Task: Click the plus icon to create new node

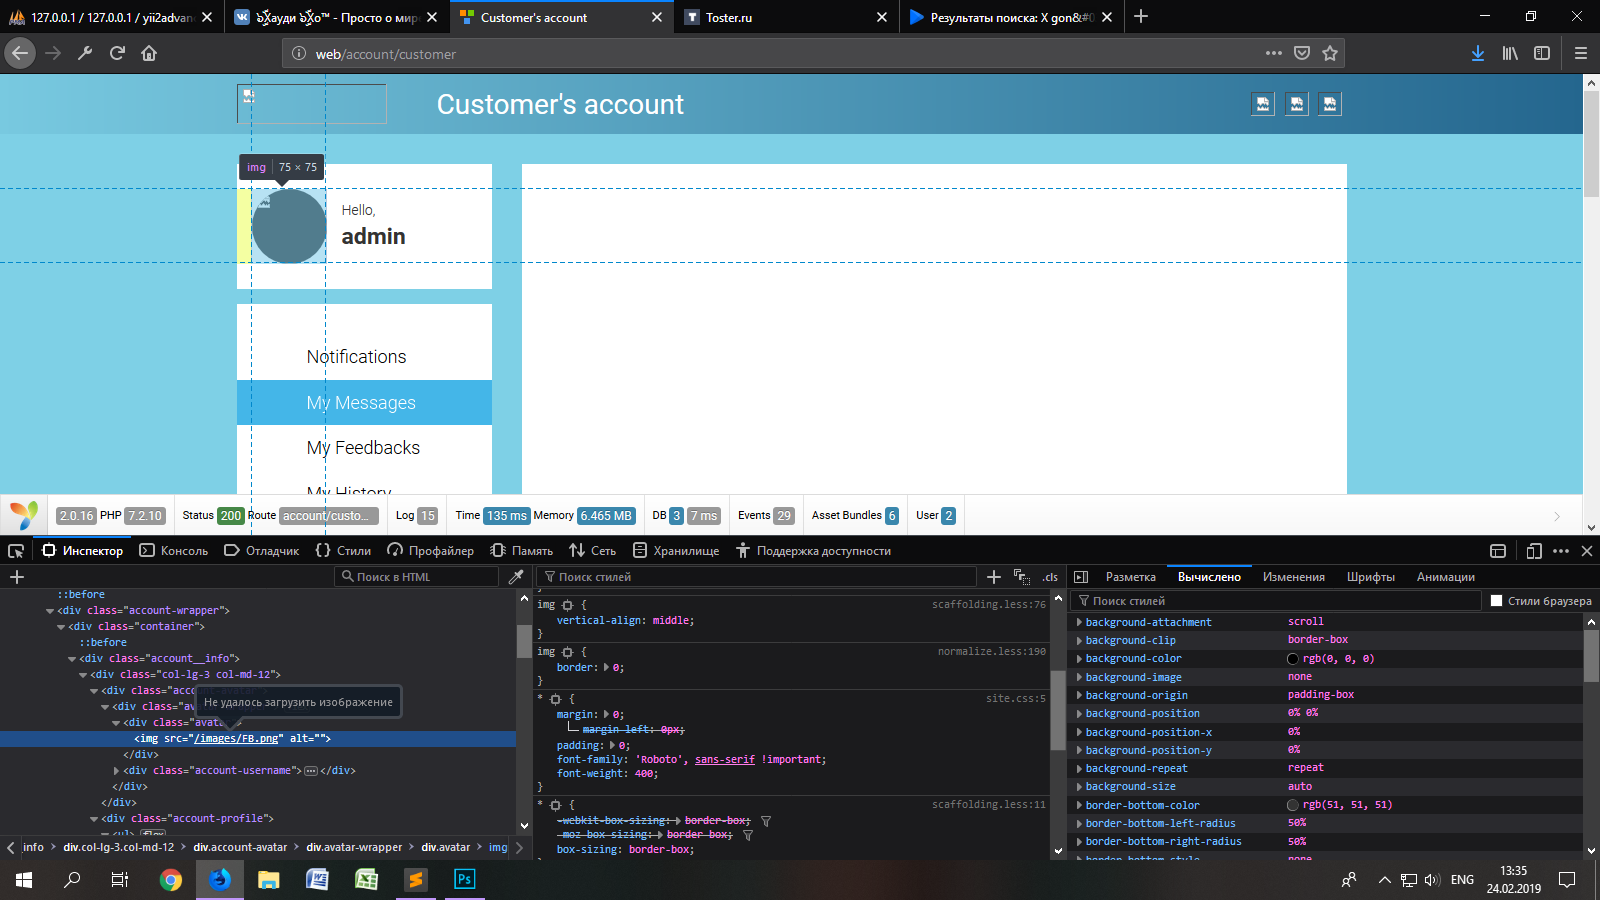Action: coord(17,577)
